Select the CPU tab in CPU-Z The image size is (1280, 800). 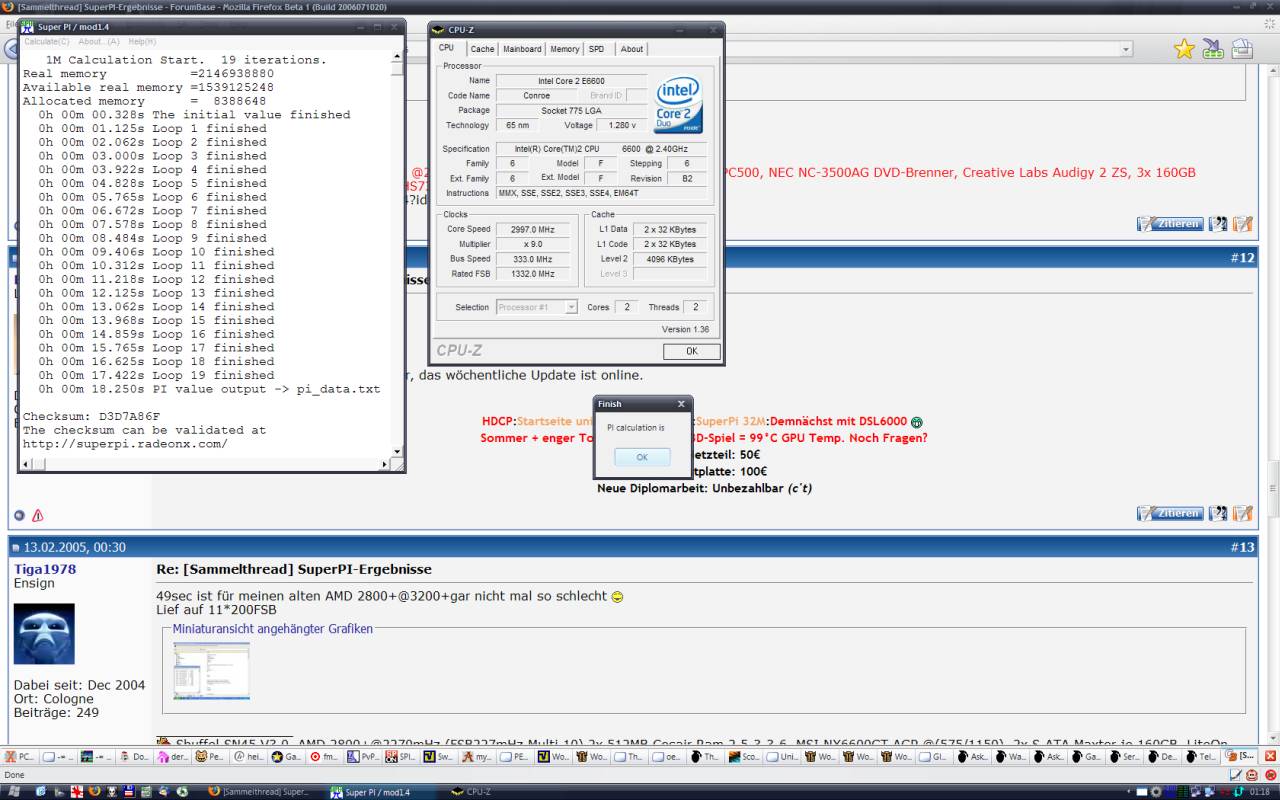pos(446,48)
